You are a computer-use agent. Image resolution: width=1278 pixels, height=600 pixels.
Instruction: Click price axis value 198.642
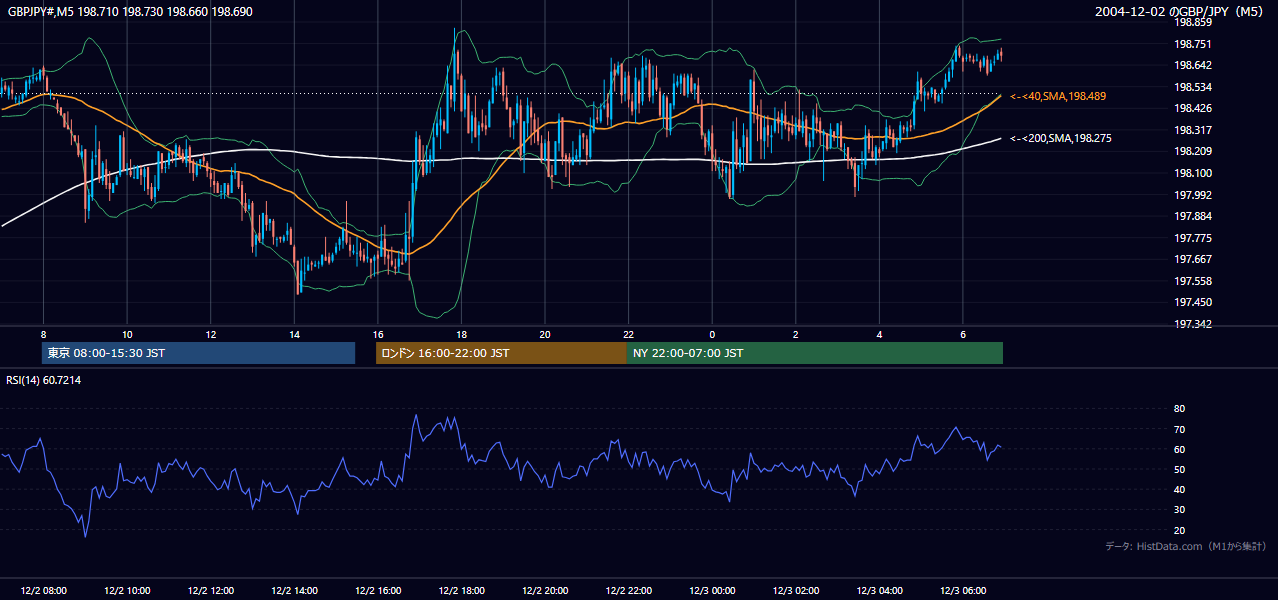(x=1193, y=65)
